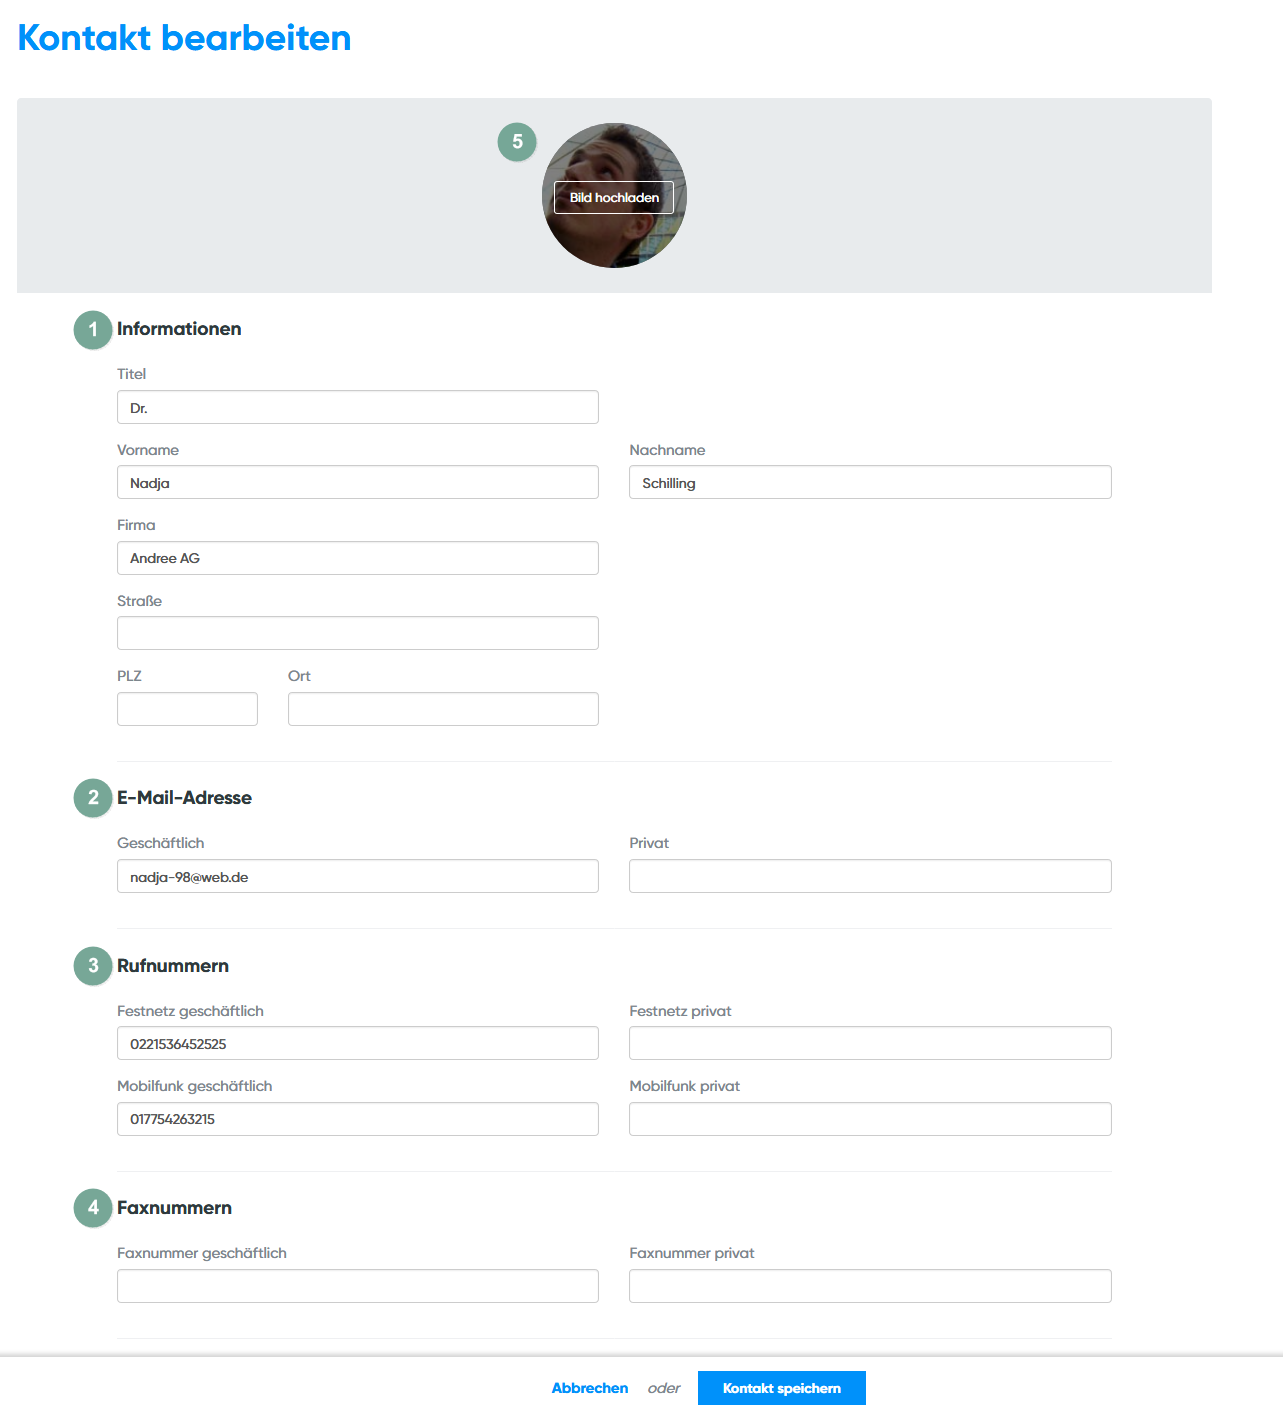Click the step 3 Rufnummern badge
The height and width of the screenshot is (1419, 1283).
click(93, 966)
